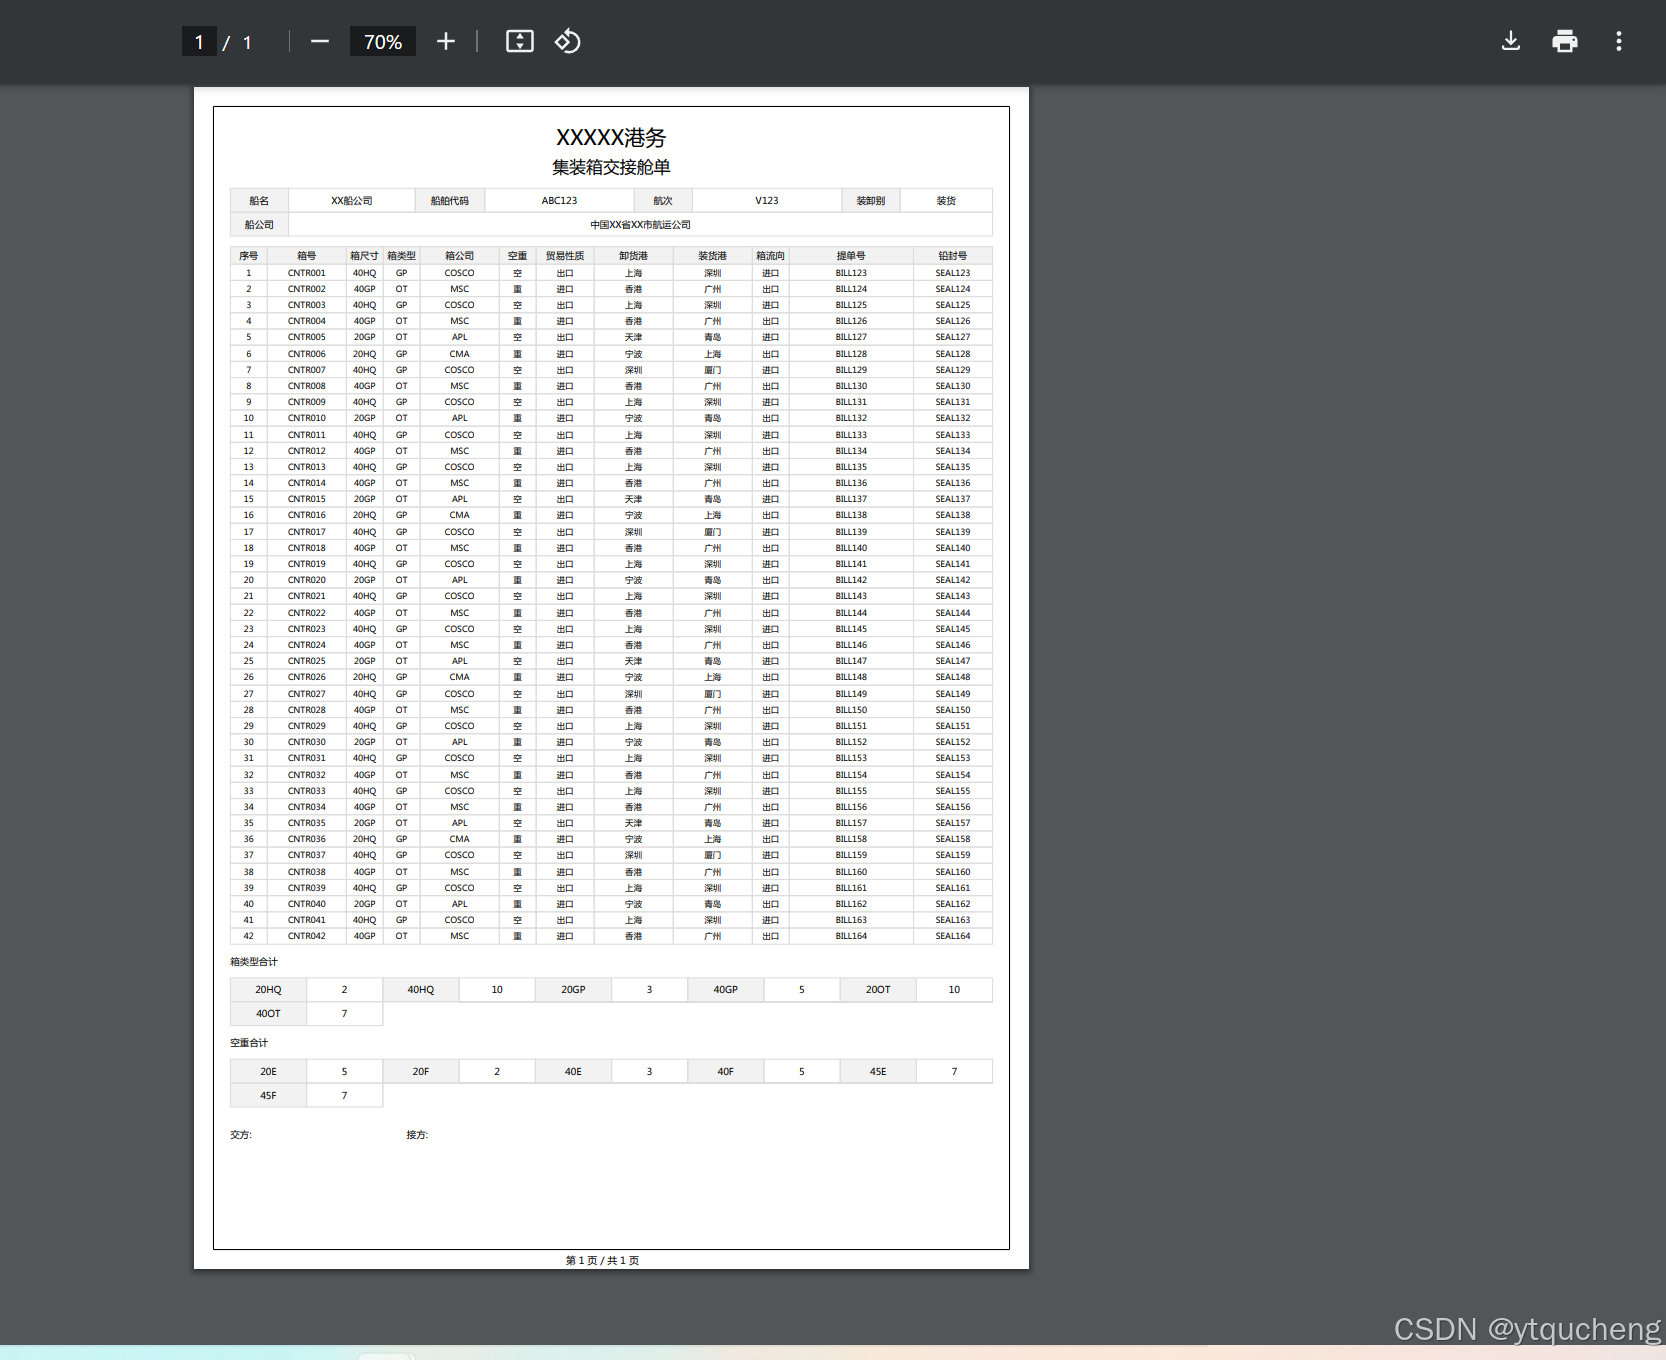This screenshot has height=1360, width=1666.
Task: Click the subtitle 集装箱交接舱单
Action: [611, 167]
